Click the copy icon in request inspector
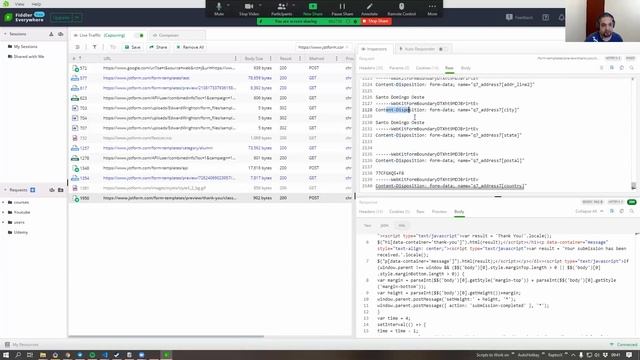Screen dimensions: 640x360 pos(622,68)
